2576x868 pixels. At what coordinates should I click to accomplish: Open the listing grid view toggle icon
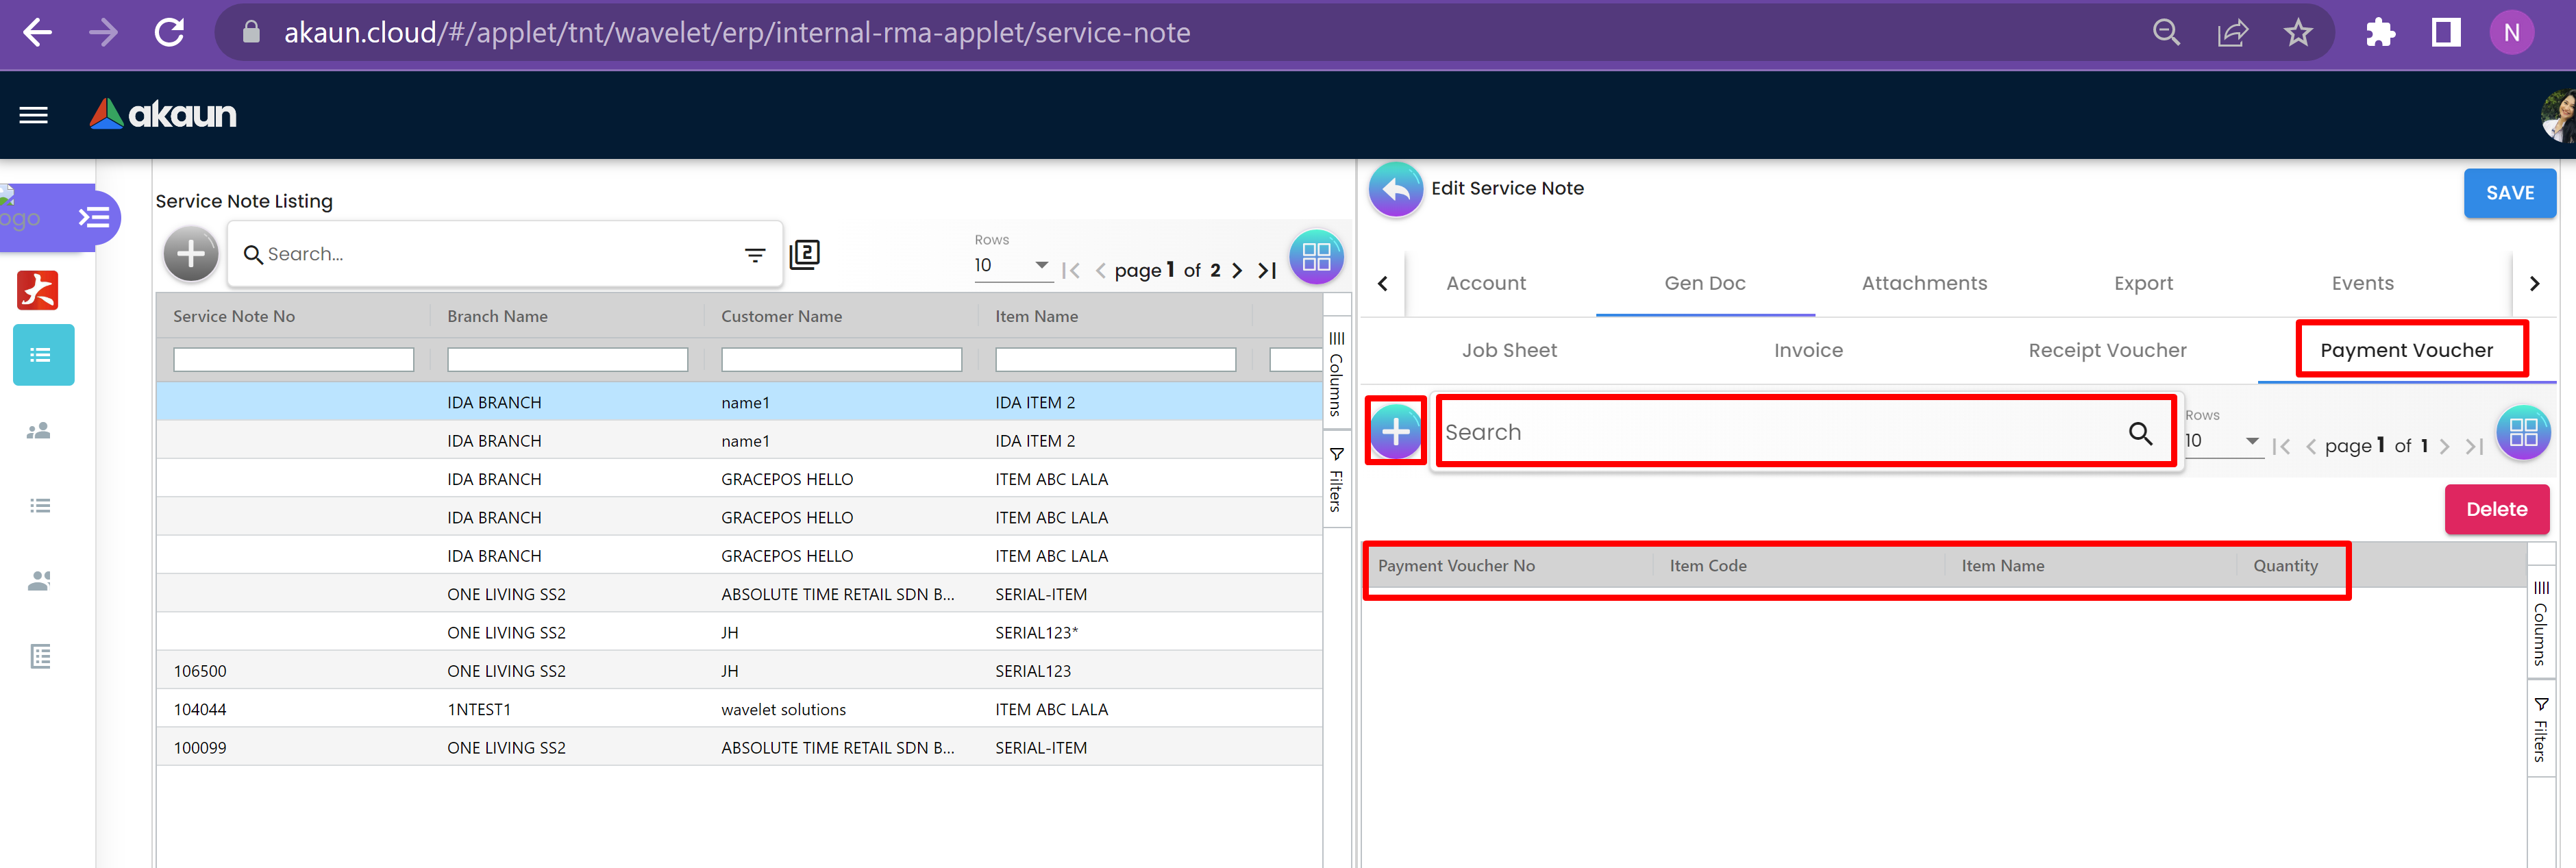[1315, 257]
